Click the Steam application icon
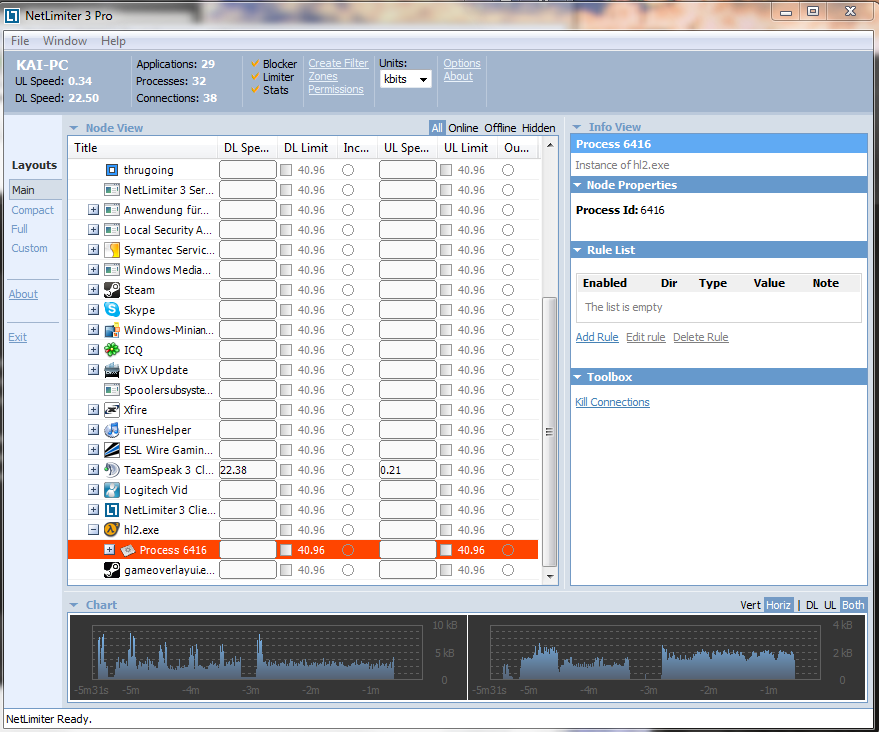The image size is (879, 732). (x=112, y=290)
